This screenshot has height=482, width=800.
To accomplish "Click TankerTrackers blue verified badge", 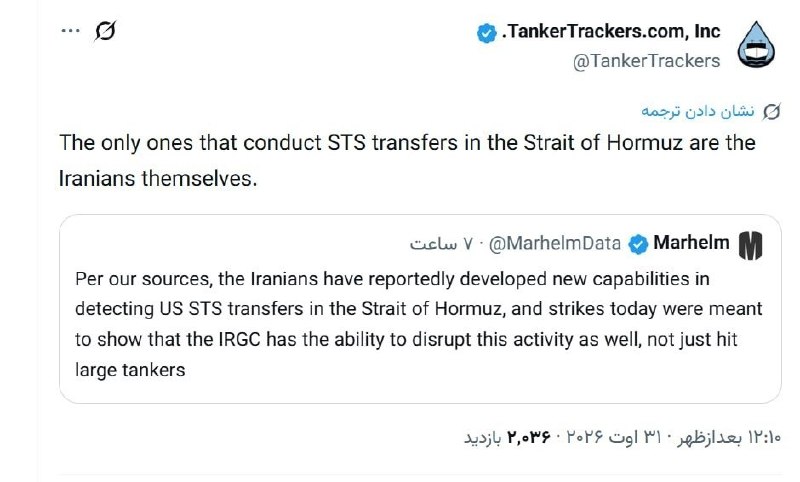I will coord(486,34).
